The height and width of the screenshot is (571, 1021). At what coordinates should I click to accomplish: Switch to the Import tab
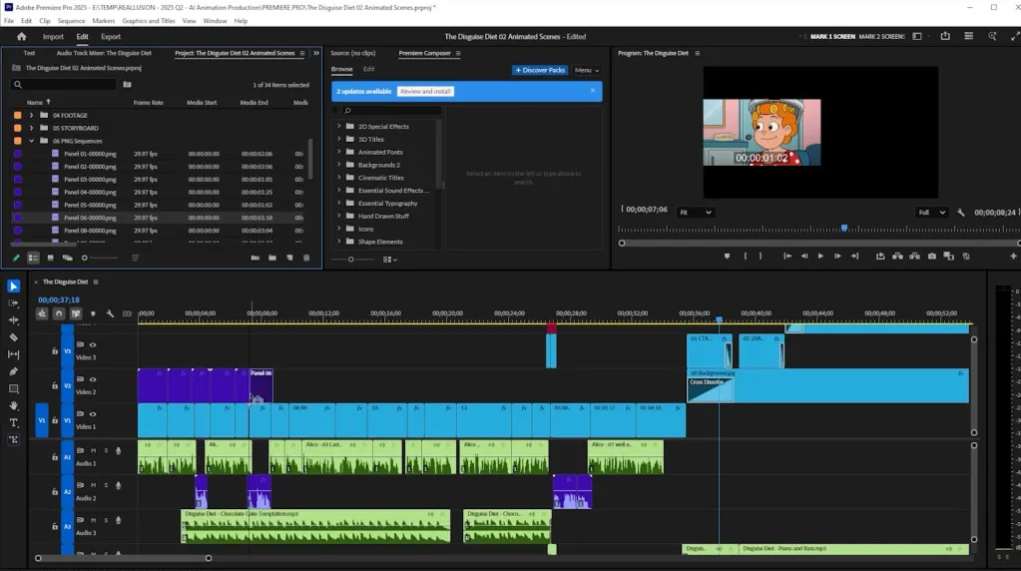(53, 36)
